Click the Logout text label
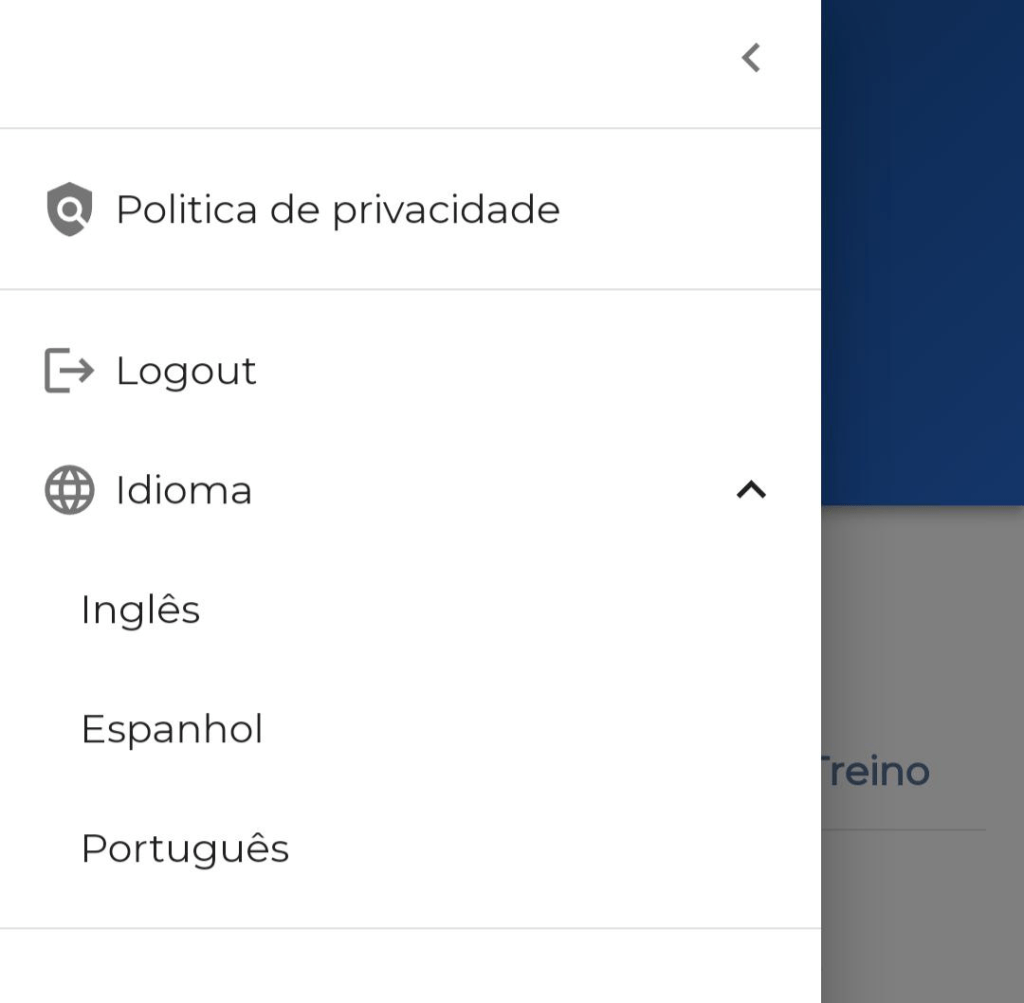Screen dimensions: 1024x1003 pyautogui.click(x=186, y=370)
